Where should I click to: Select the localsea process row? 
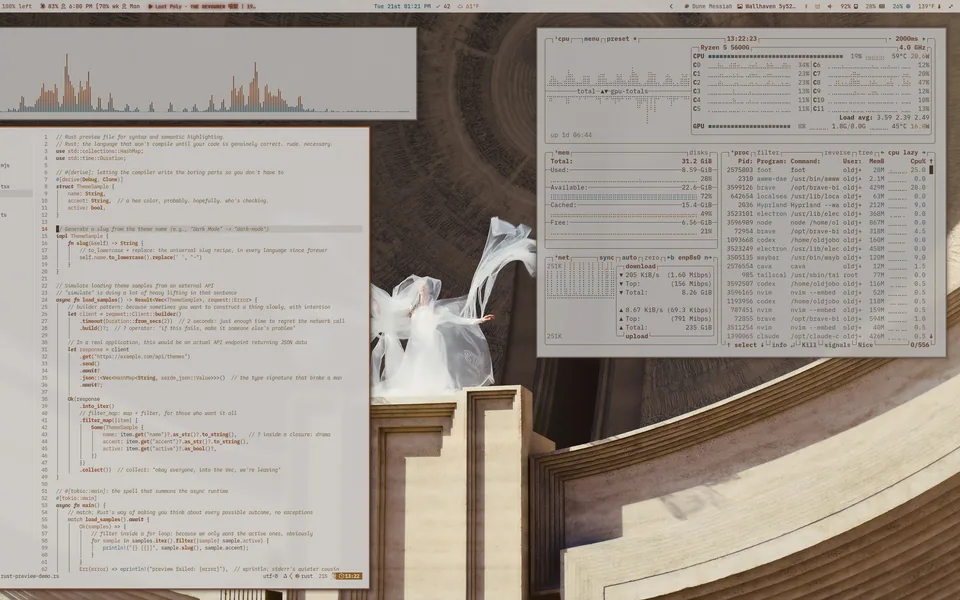pos(827,196)
